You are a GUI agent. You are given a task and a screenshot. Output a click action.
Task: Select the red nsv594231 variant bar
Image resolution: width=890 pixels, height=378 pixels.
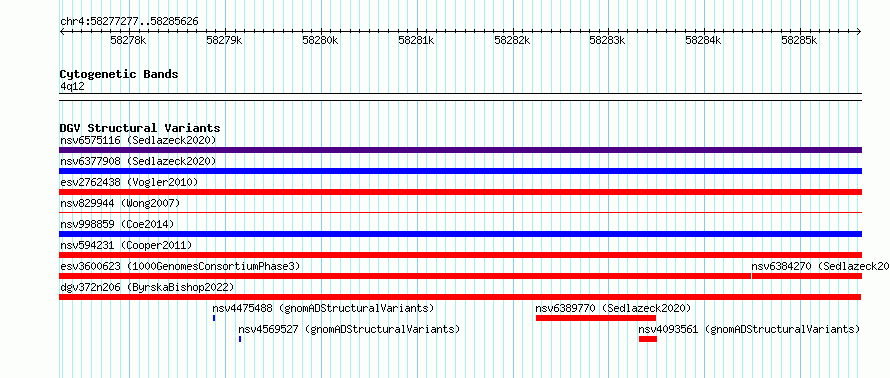click(460, 255)
